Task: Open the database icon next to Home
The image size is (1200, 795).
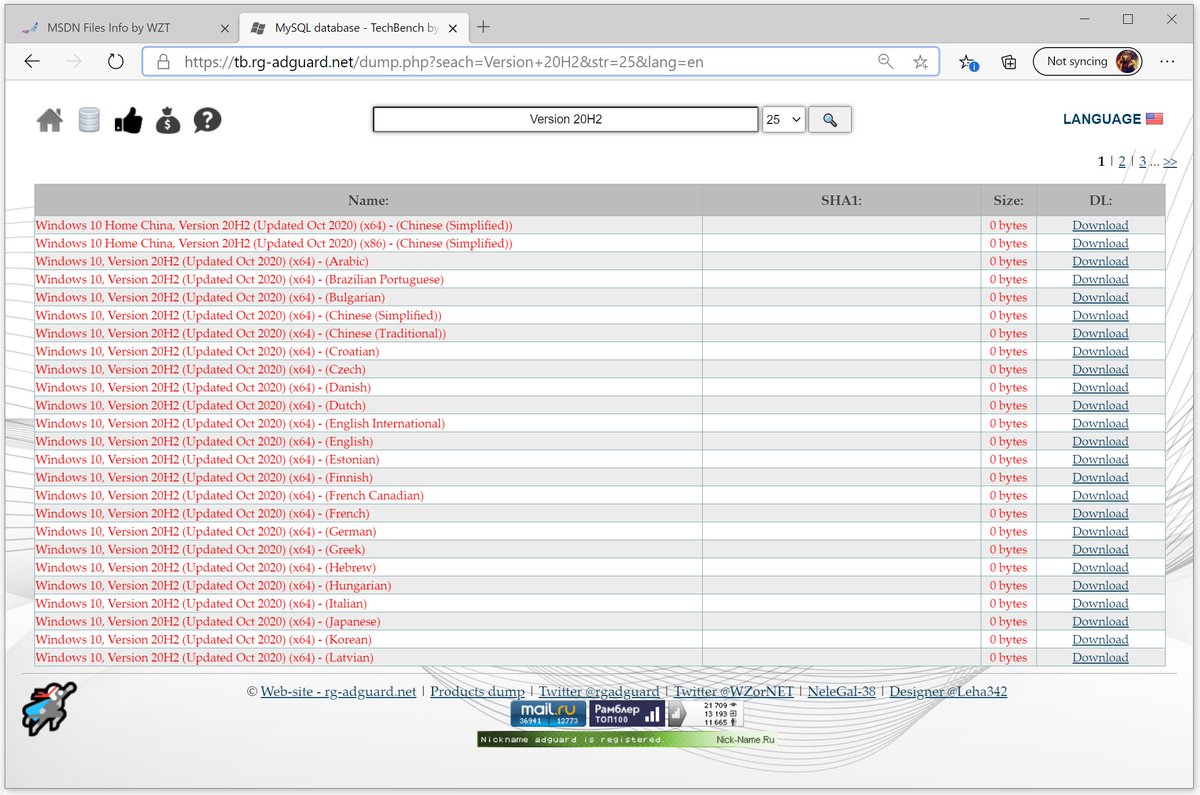Action: (x=89, y=119)
